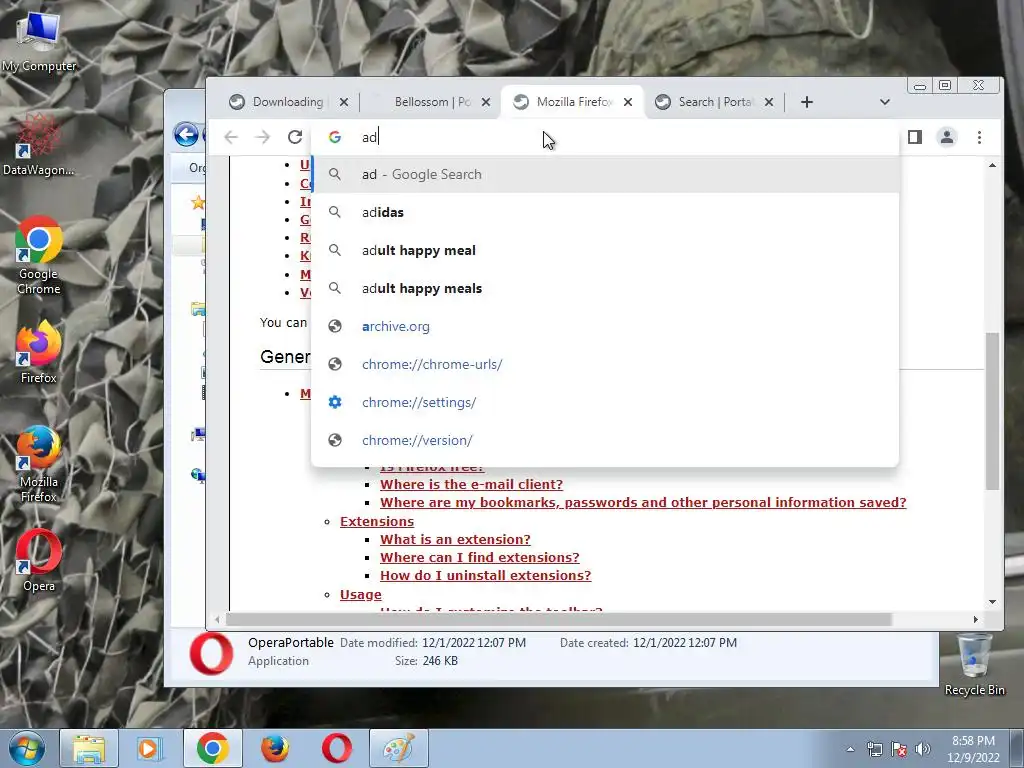Close the Mozilla Firefox tab

(x=628, y=102)
